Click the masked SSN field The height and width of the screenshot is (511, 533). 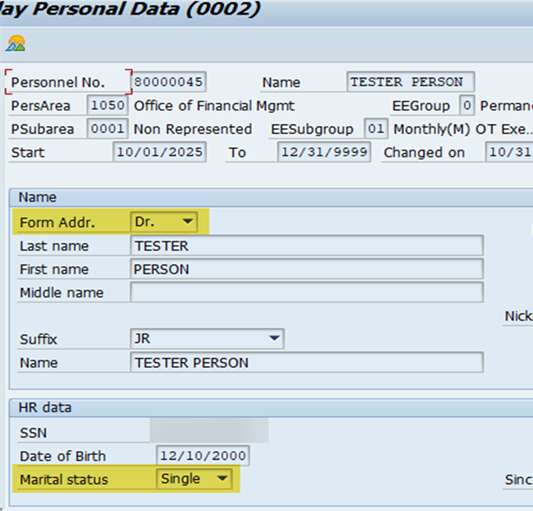(x=209, y=431)
